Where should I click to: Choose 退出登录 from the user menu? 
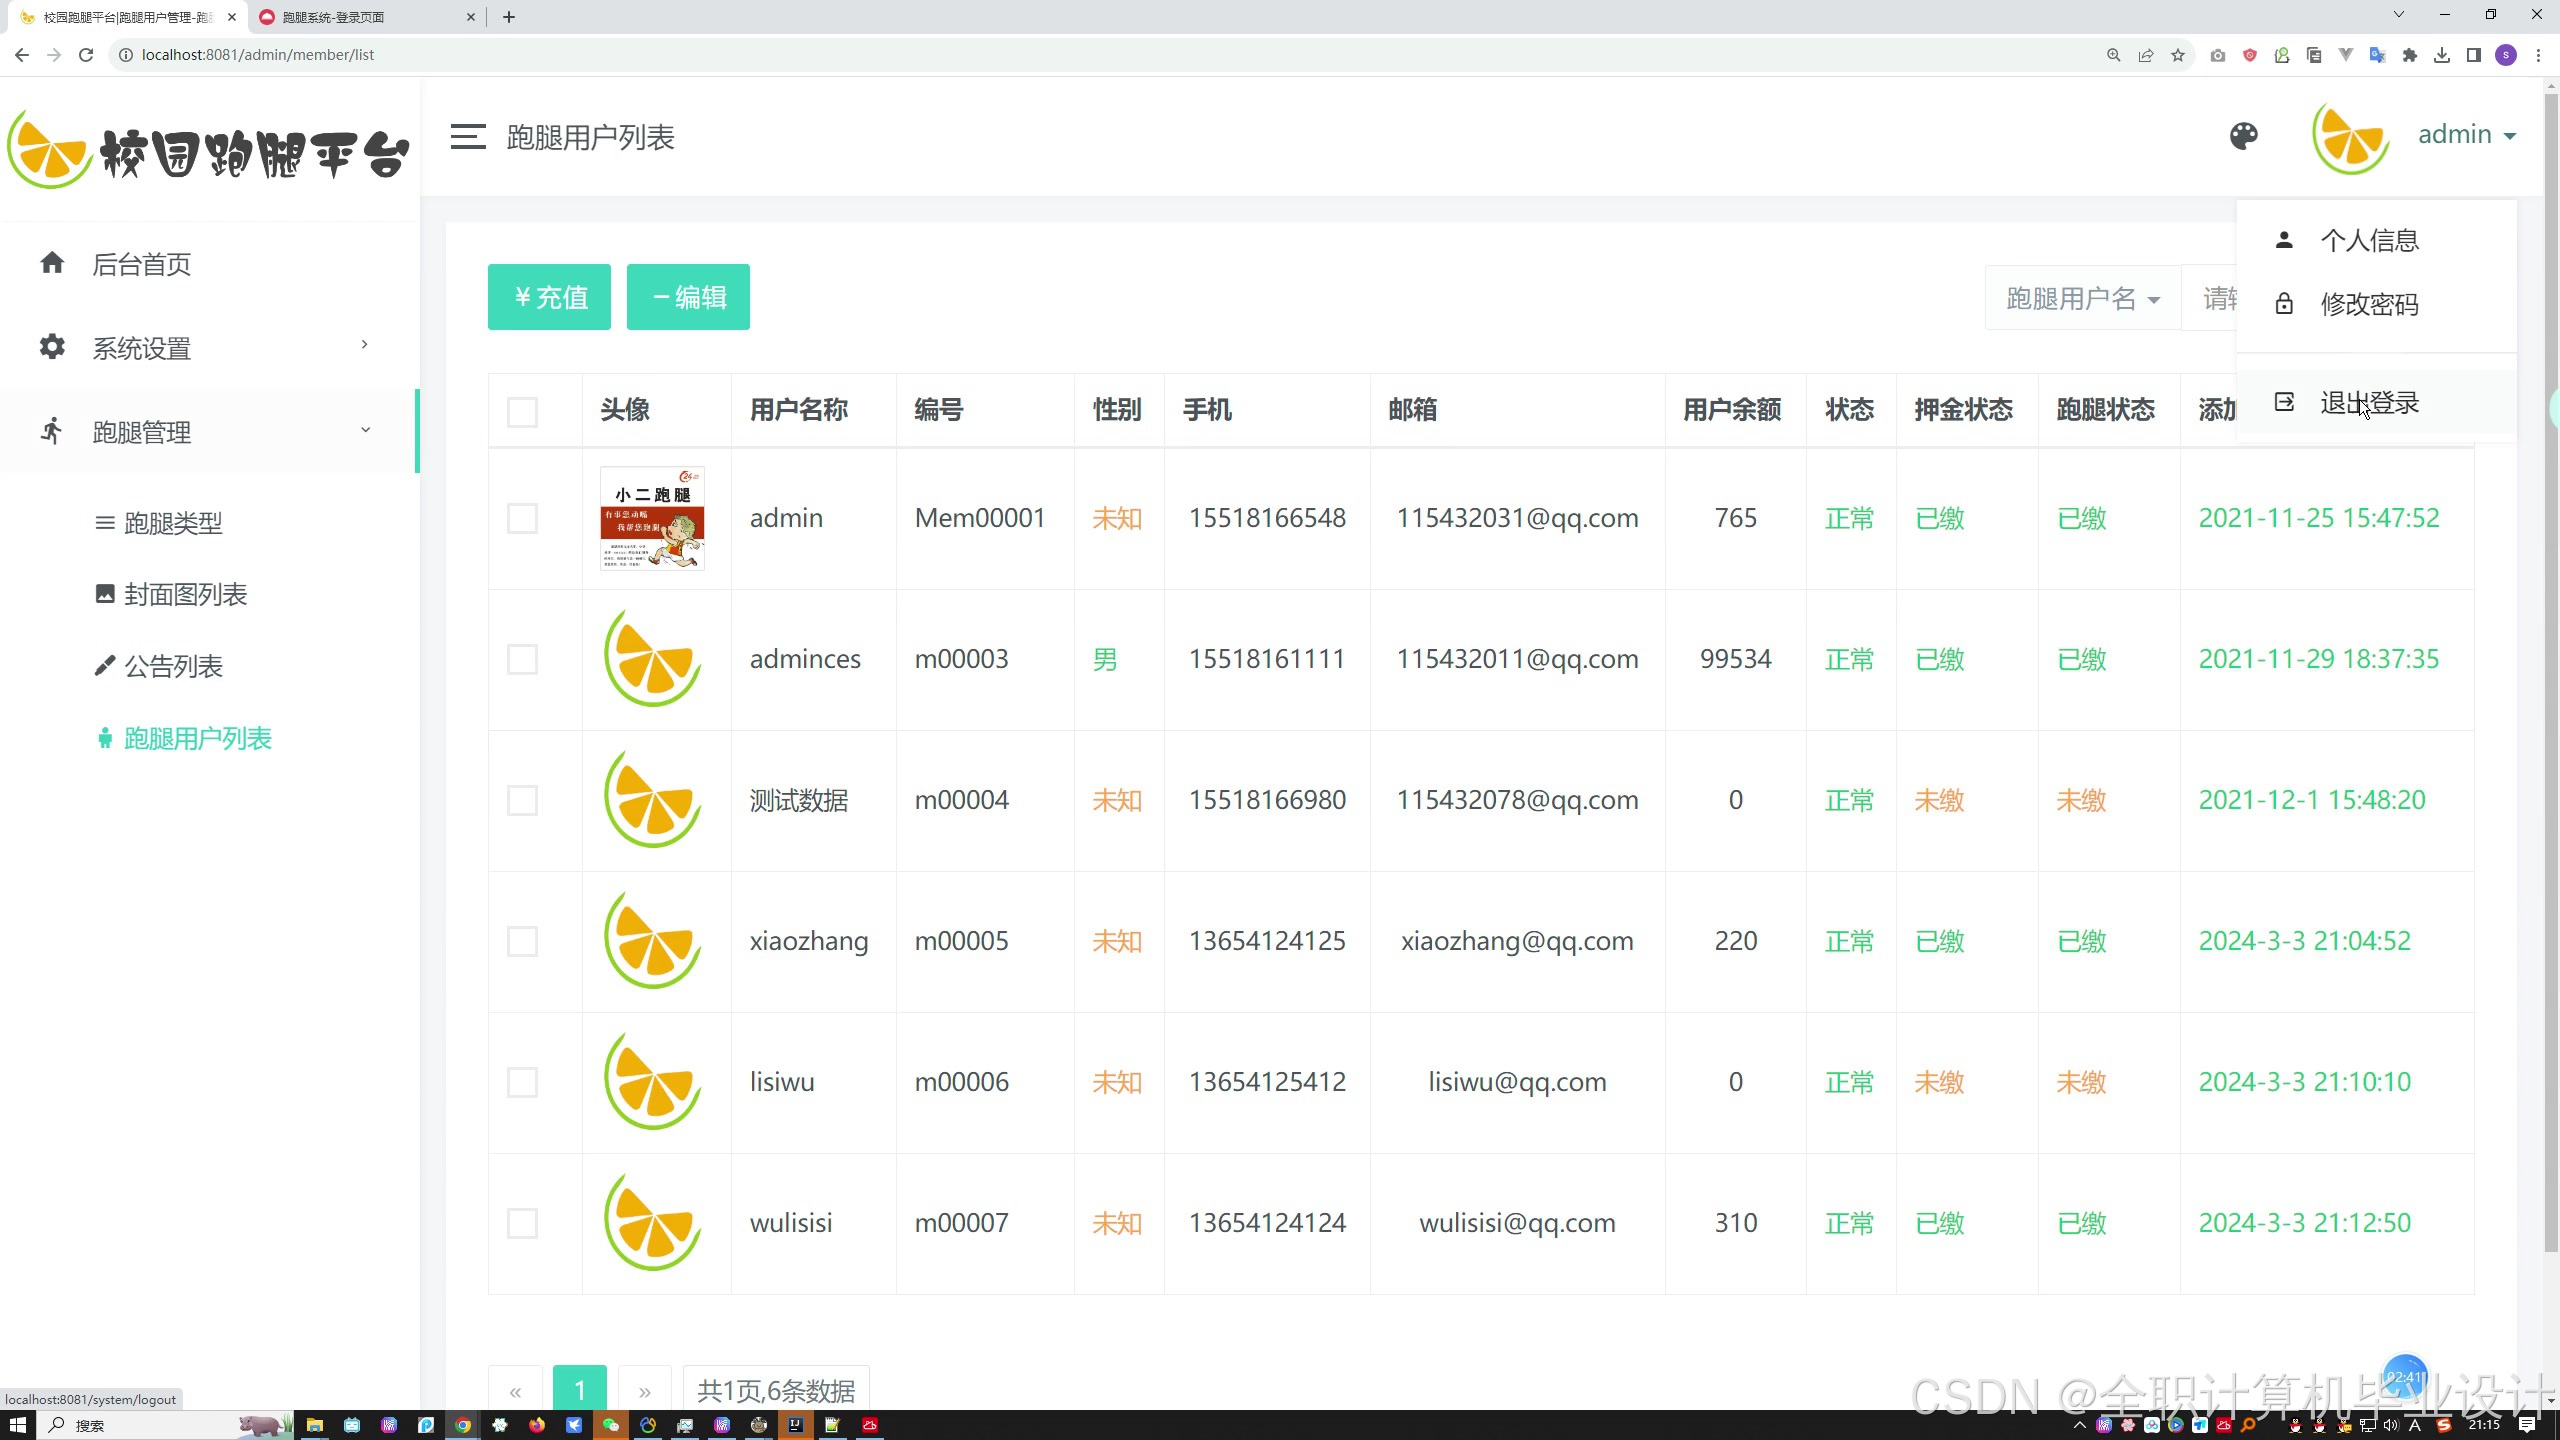[2368, 403]
